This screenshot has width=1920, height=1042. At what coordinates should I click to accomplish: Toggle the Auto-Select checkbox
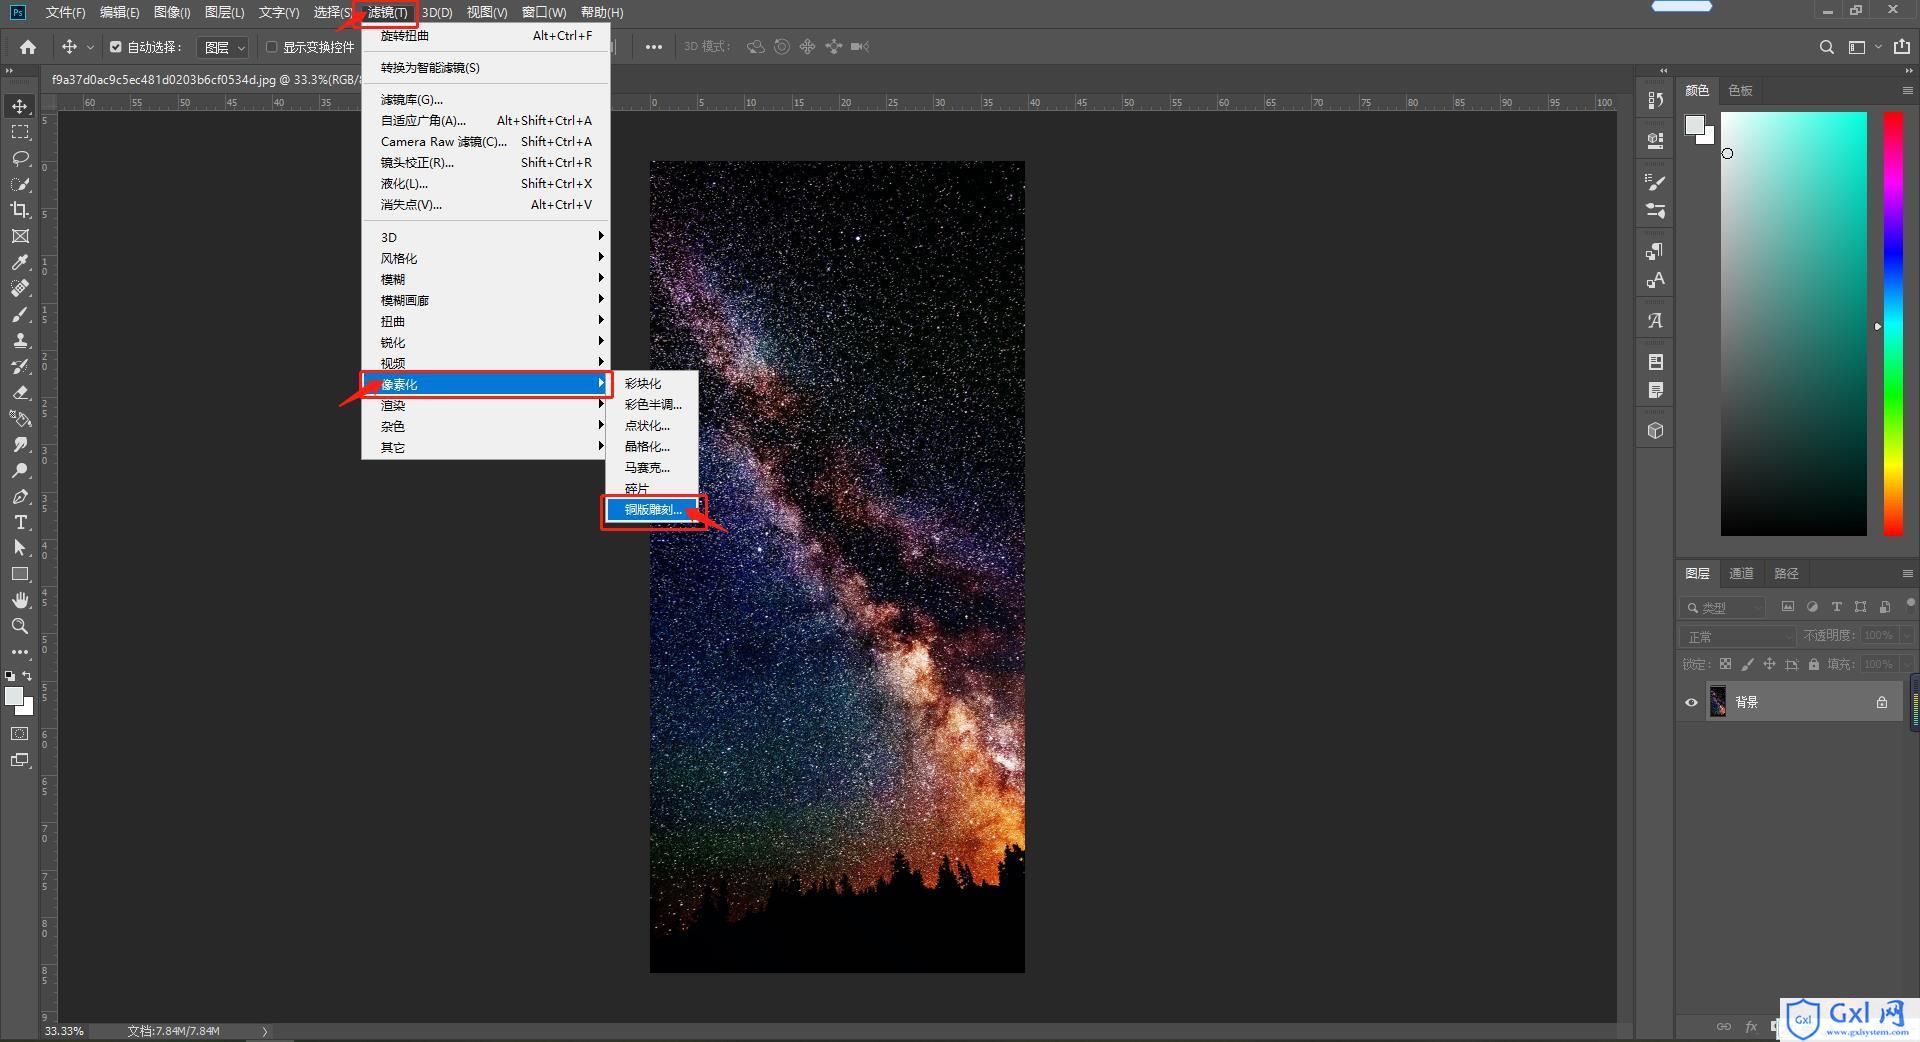pyautogui.click(x=116, y=47)
